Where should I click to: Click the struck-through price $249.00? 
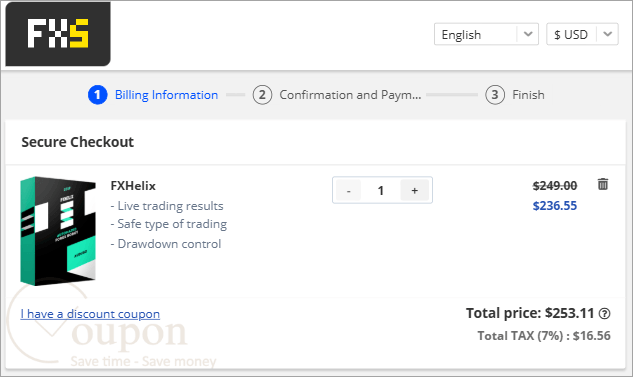pos(555,186)
